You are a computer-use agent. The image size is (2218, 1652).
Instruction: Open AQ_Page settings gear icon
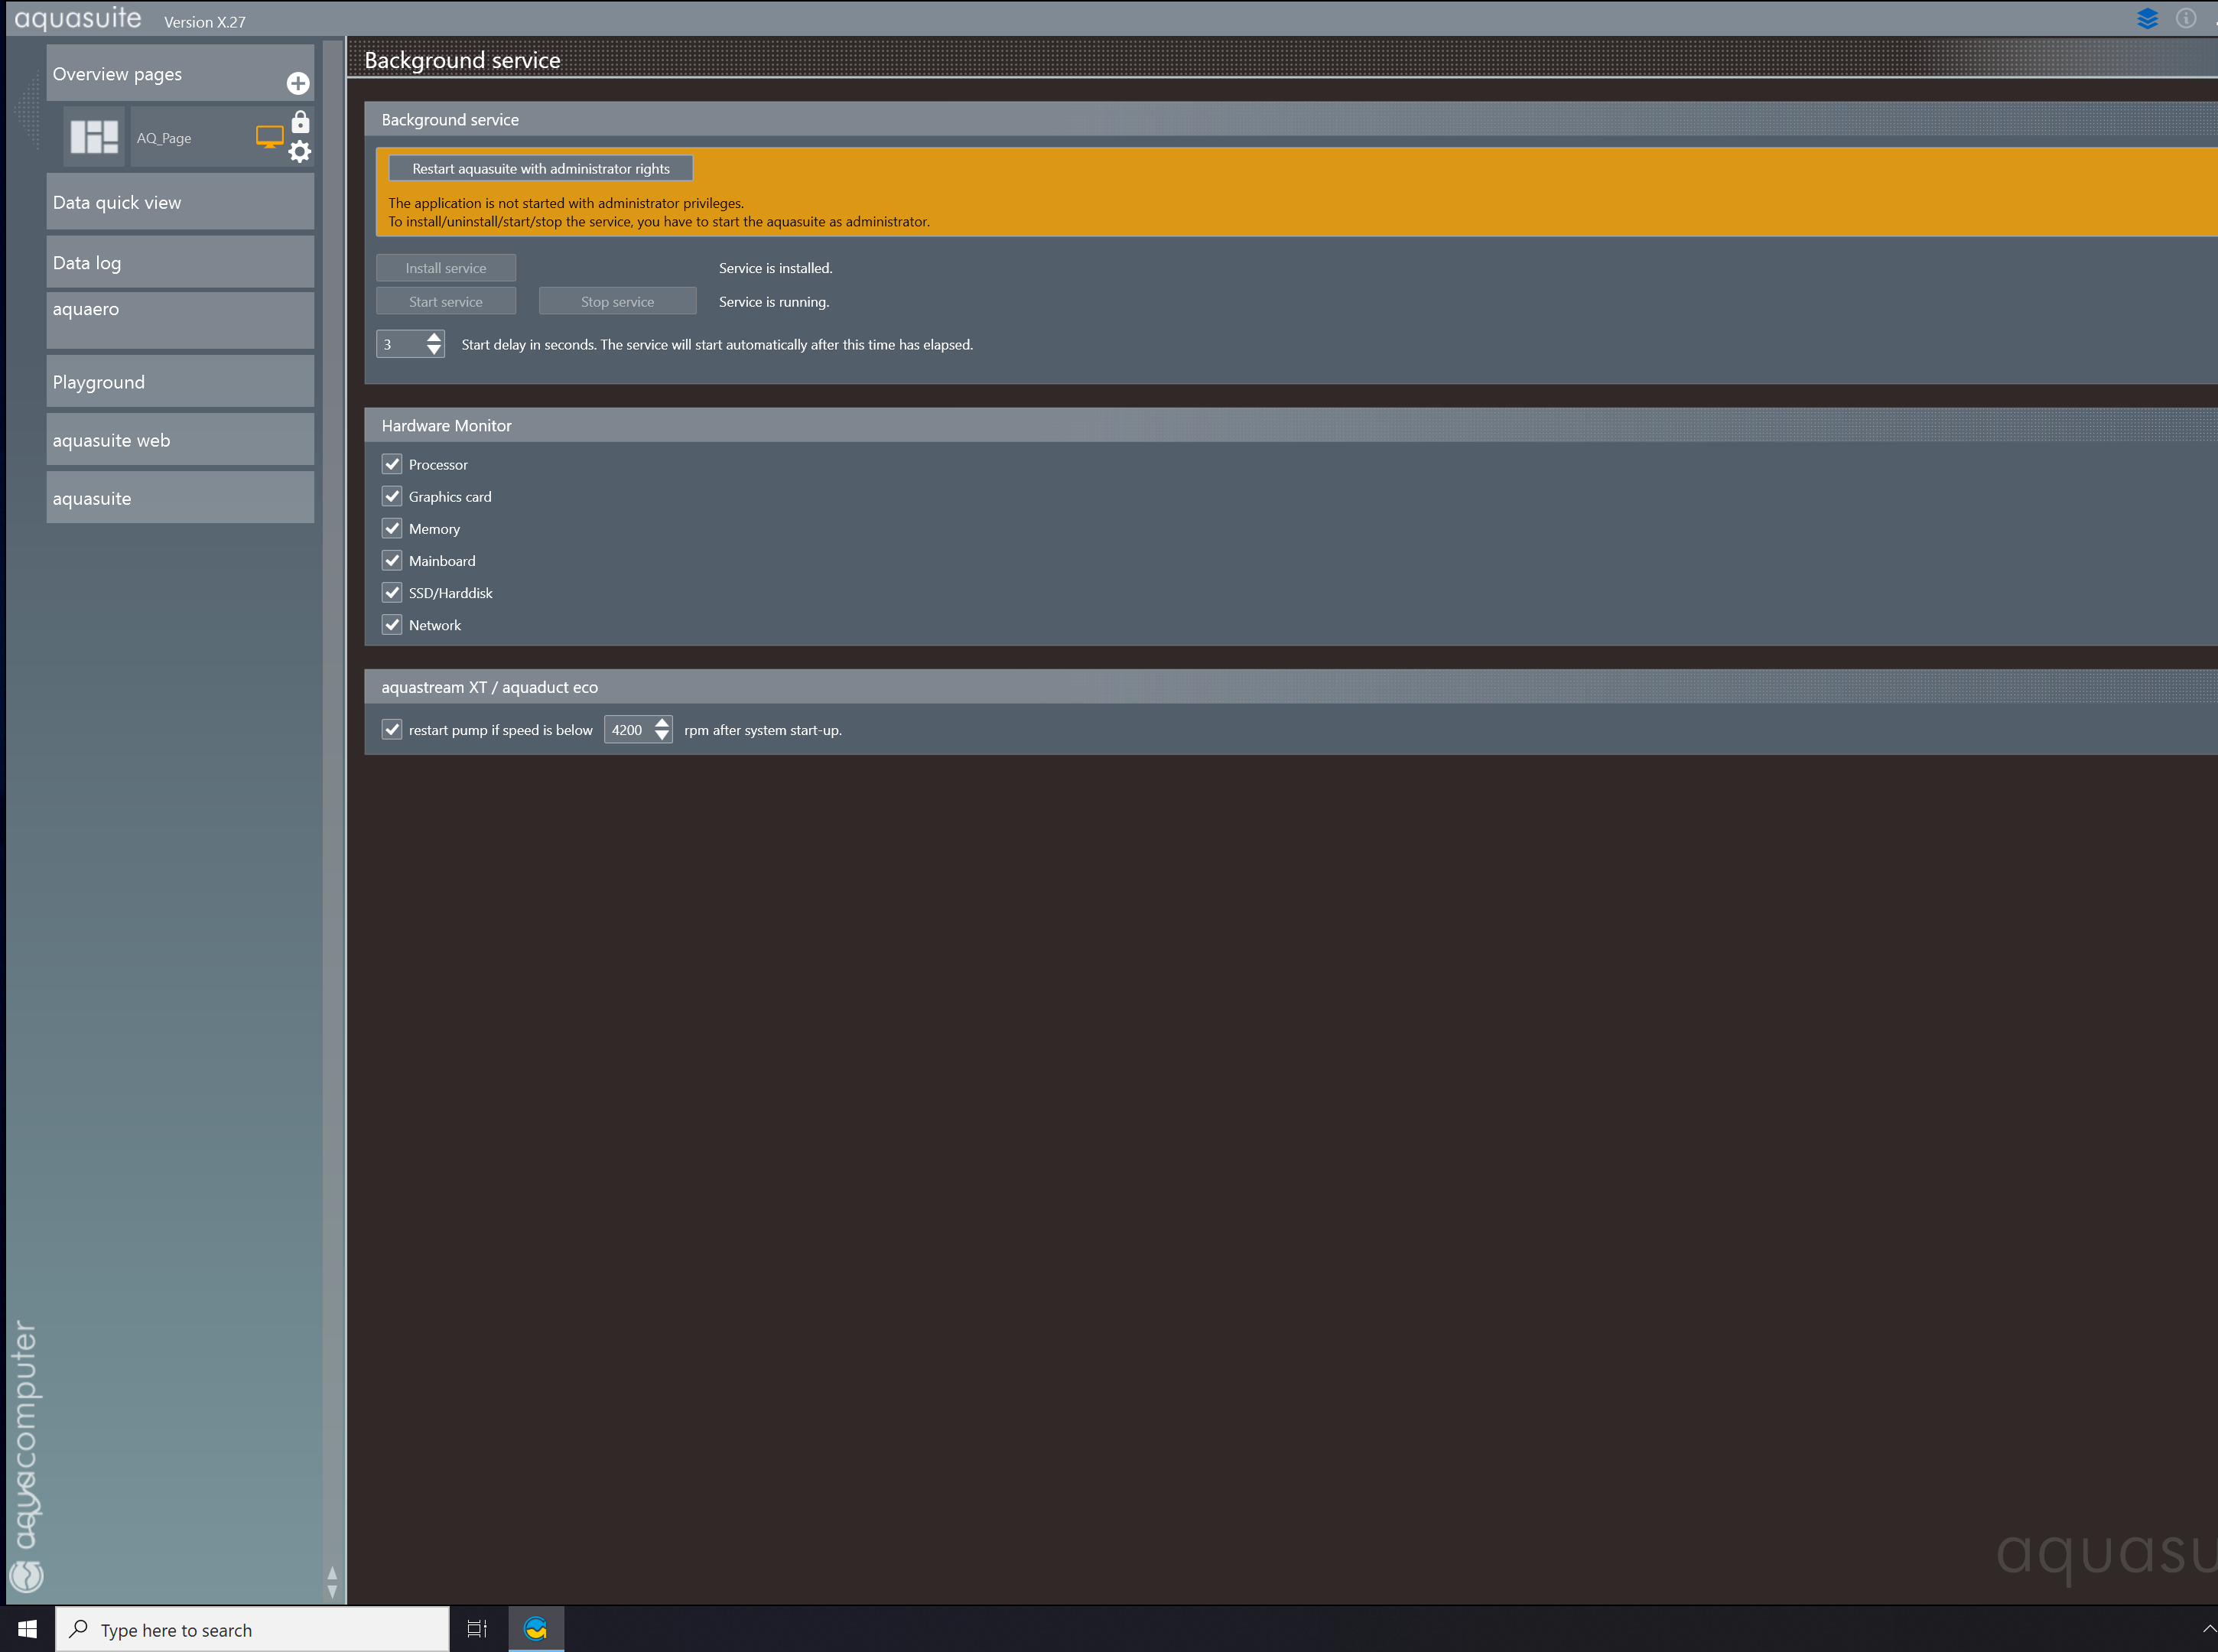pyautogui.click(x=299, y=151)
